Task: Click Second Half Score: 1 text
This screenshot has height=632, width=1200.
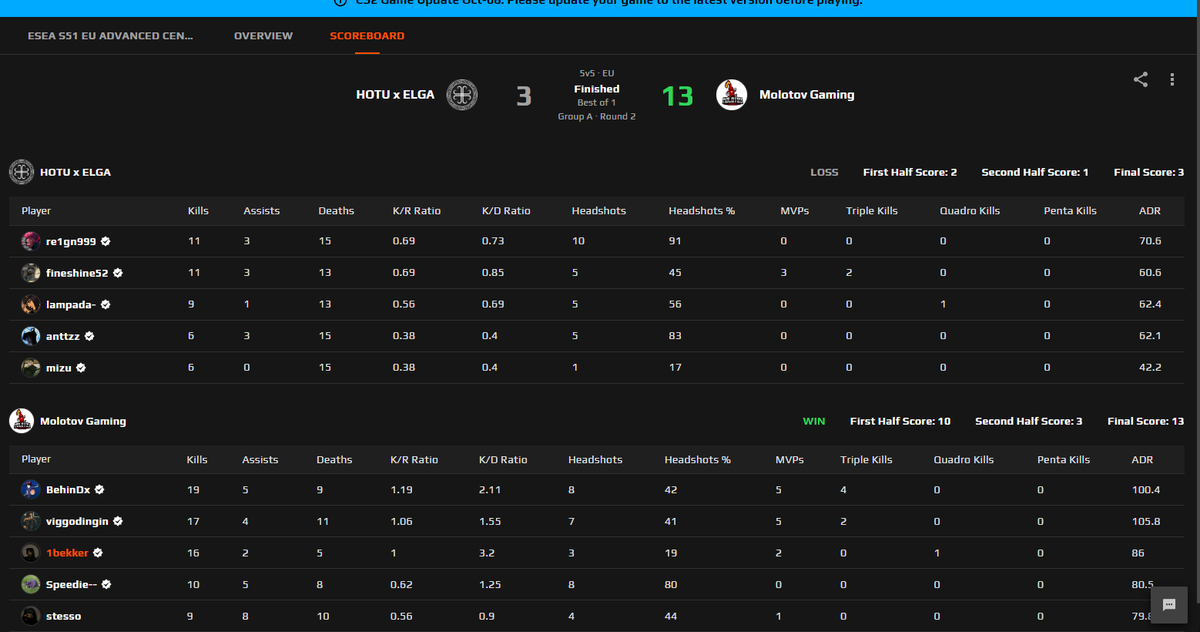Action: (1035, 172)
